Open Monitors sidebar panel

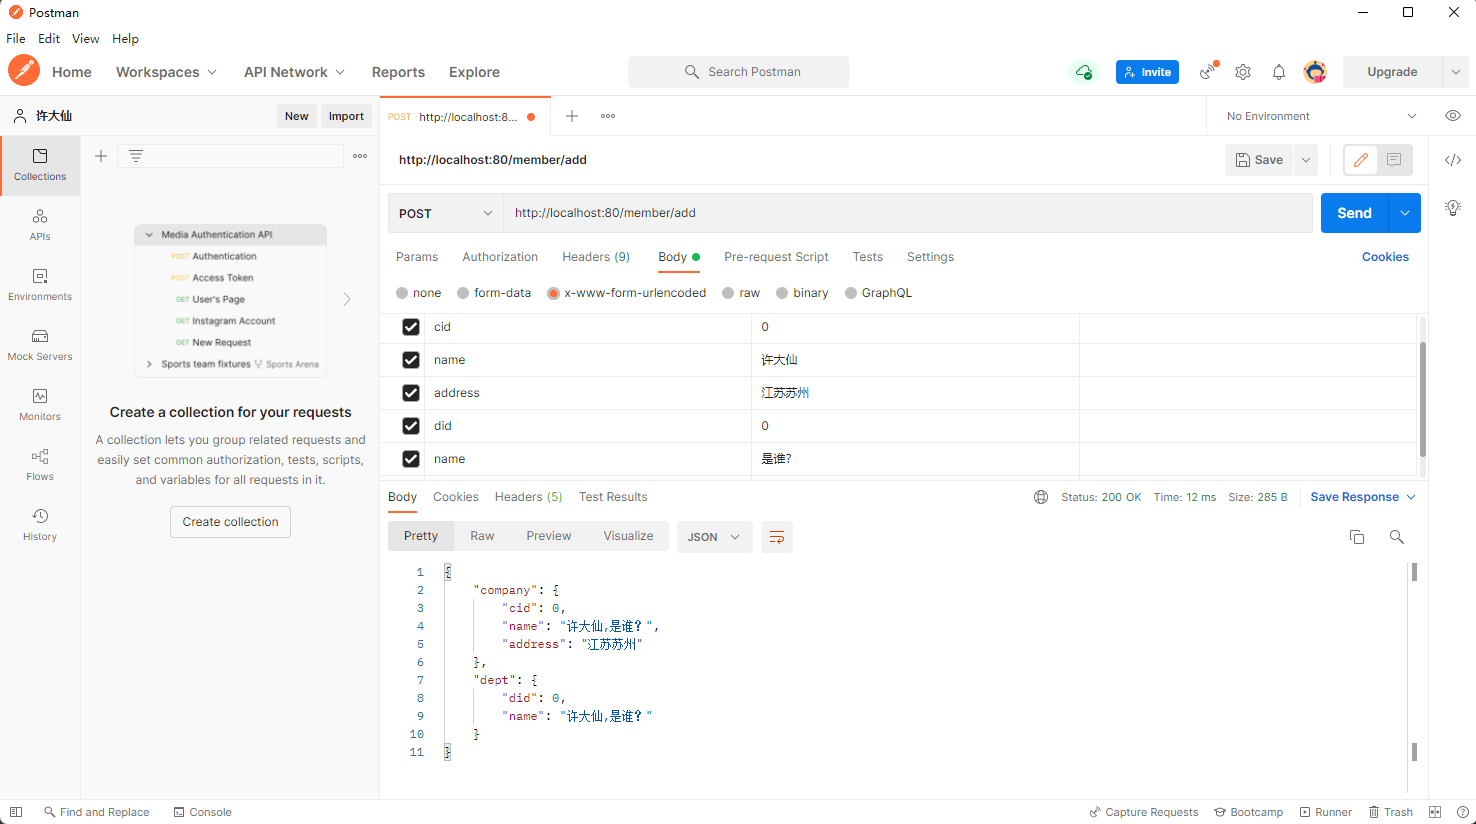coord(40,405)
